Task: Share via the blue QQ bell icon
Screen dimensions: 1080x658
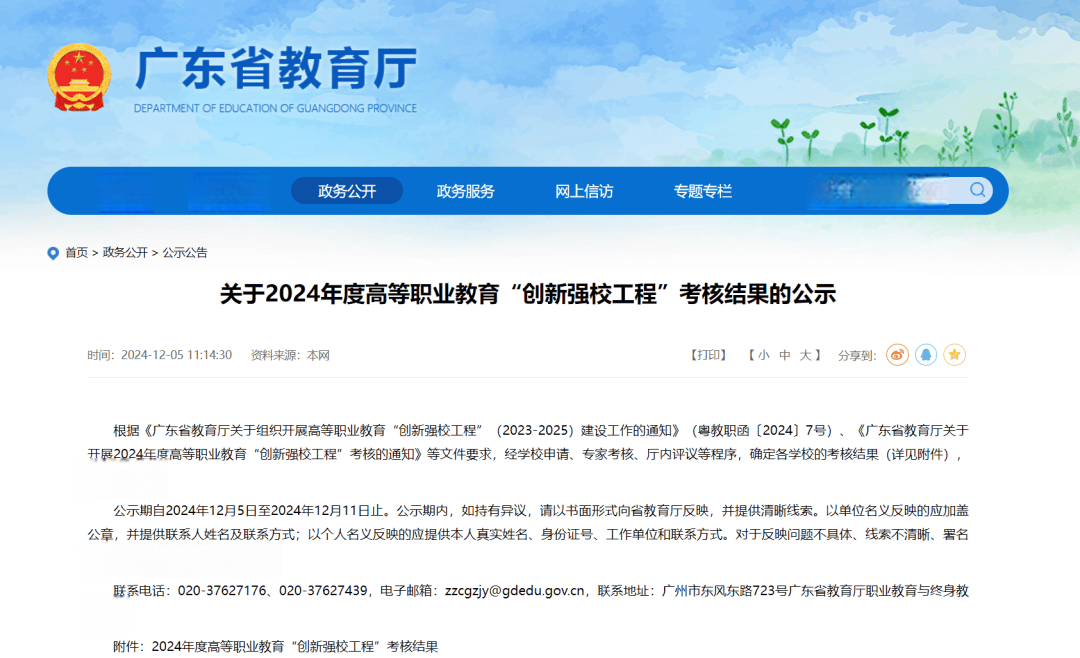Action: 926,355
